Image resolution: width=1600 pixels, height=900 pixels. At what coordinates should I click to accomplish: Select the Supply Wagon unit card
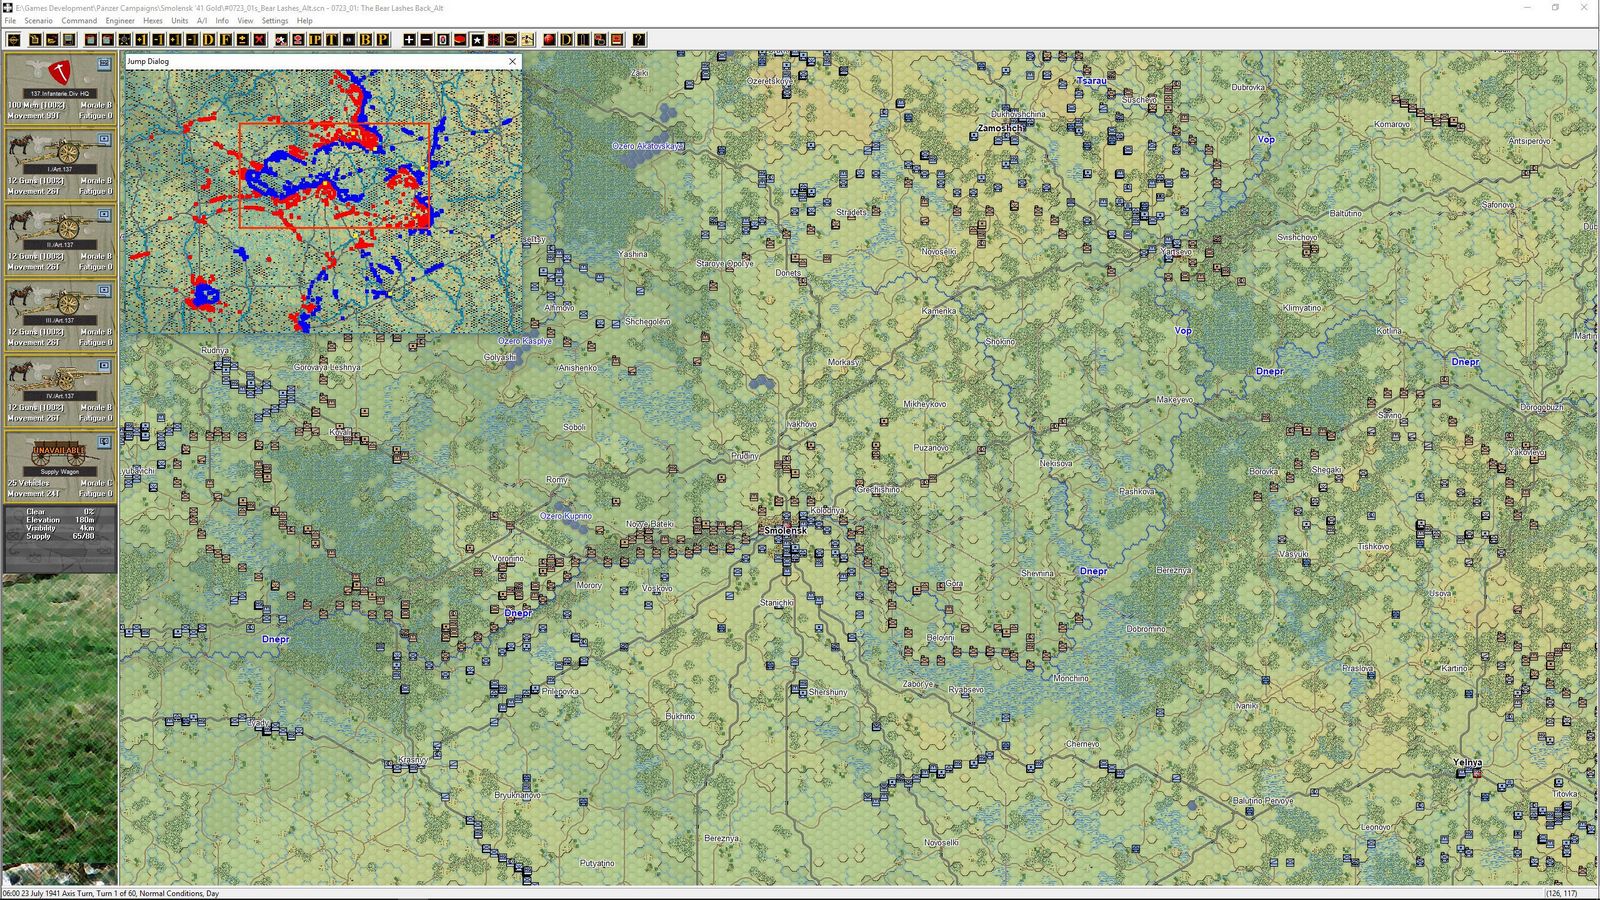coord(60,467)
